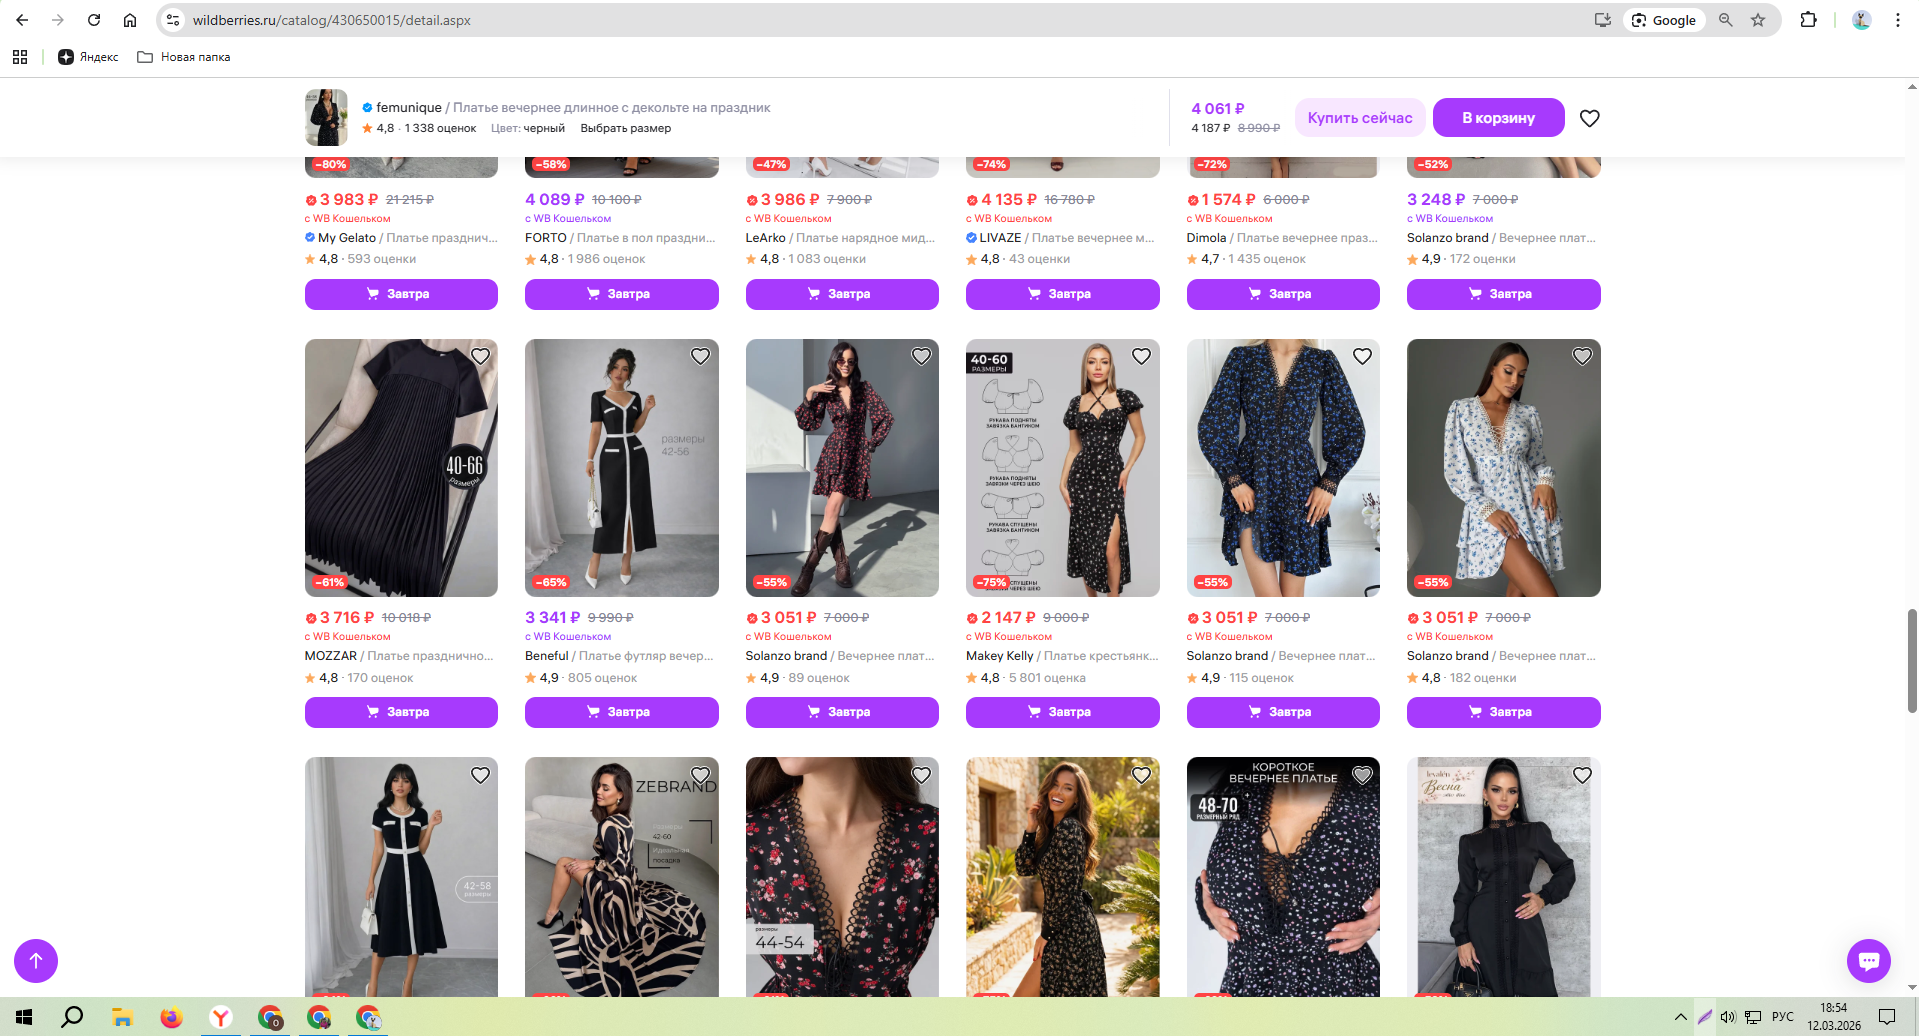Switch the РУС keyboard language
This screenshot has width=1919, height=1036.
tap(1783, 1017)
